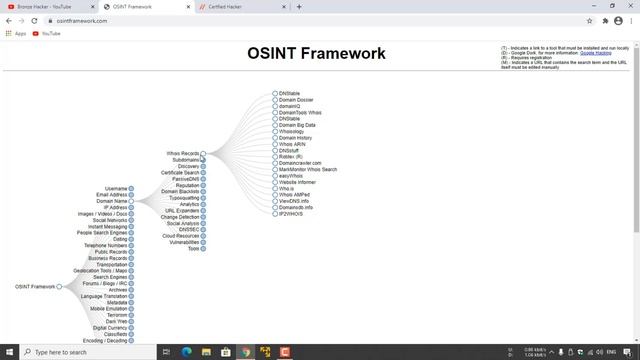
Task: Open the Apps bookmarks shortcut
Action: click(x=16, y=33)
